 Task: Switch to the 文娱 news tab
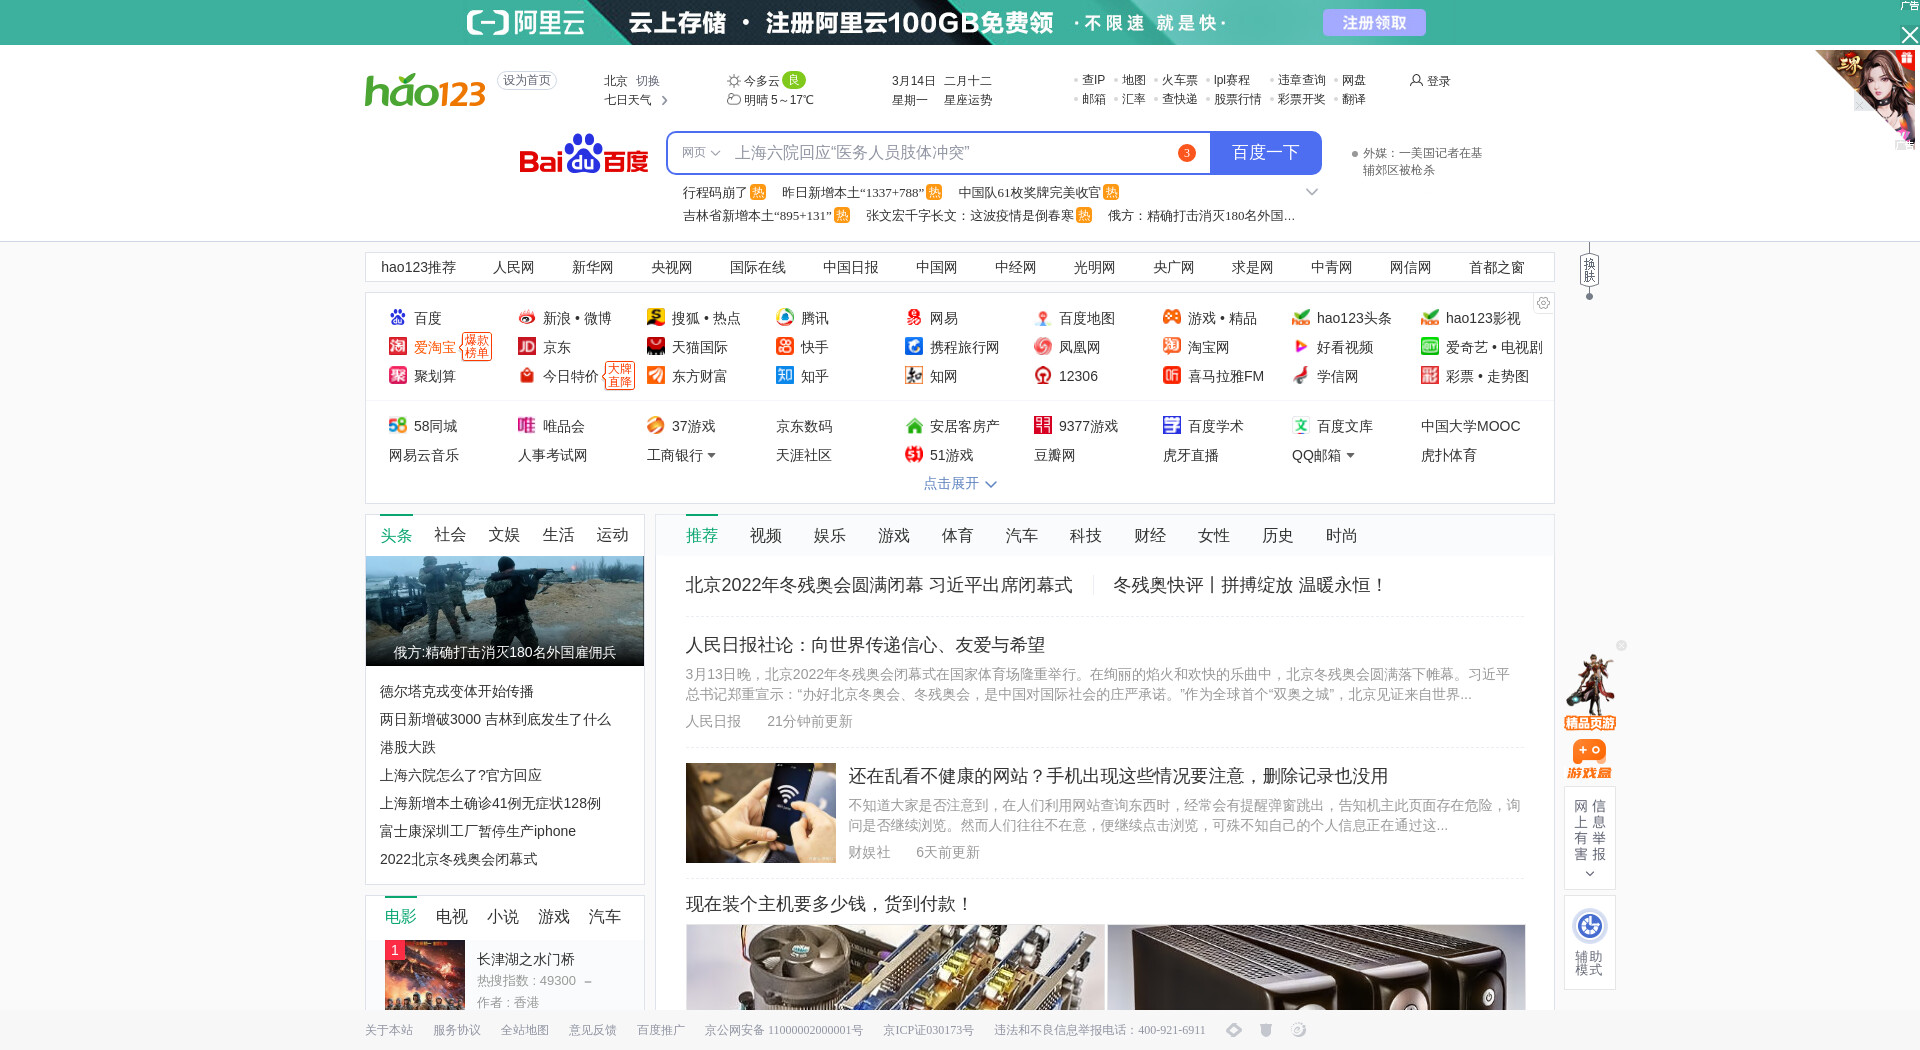pos(504,535)
